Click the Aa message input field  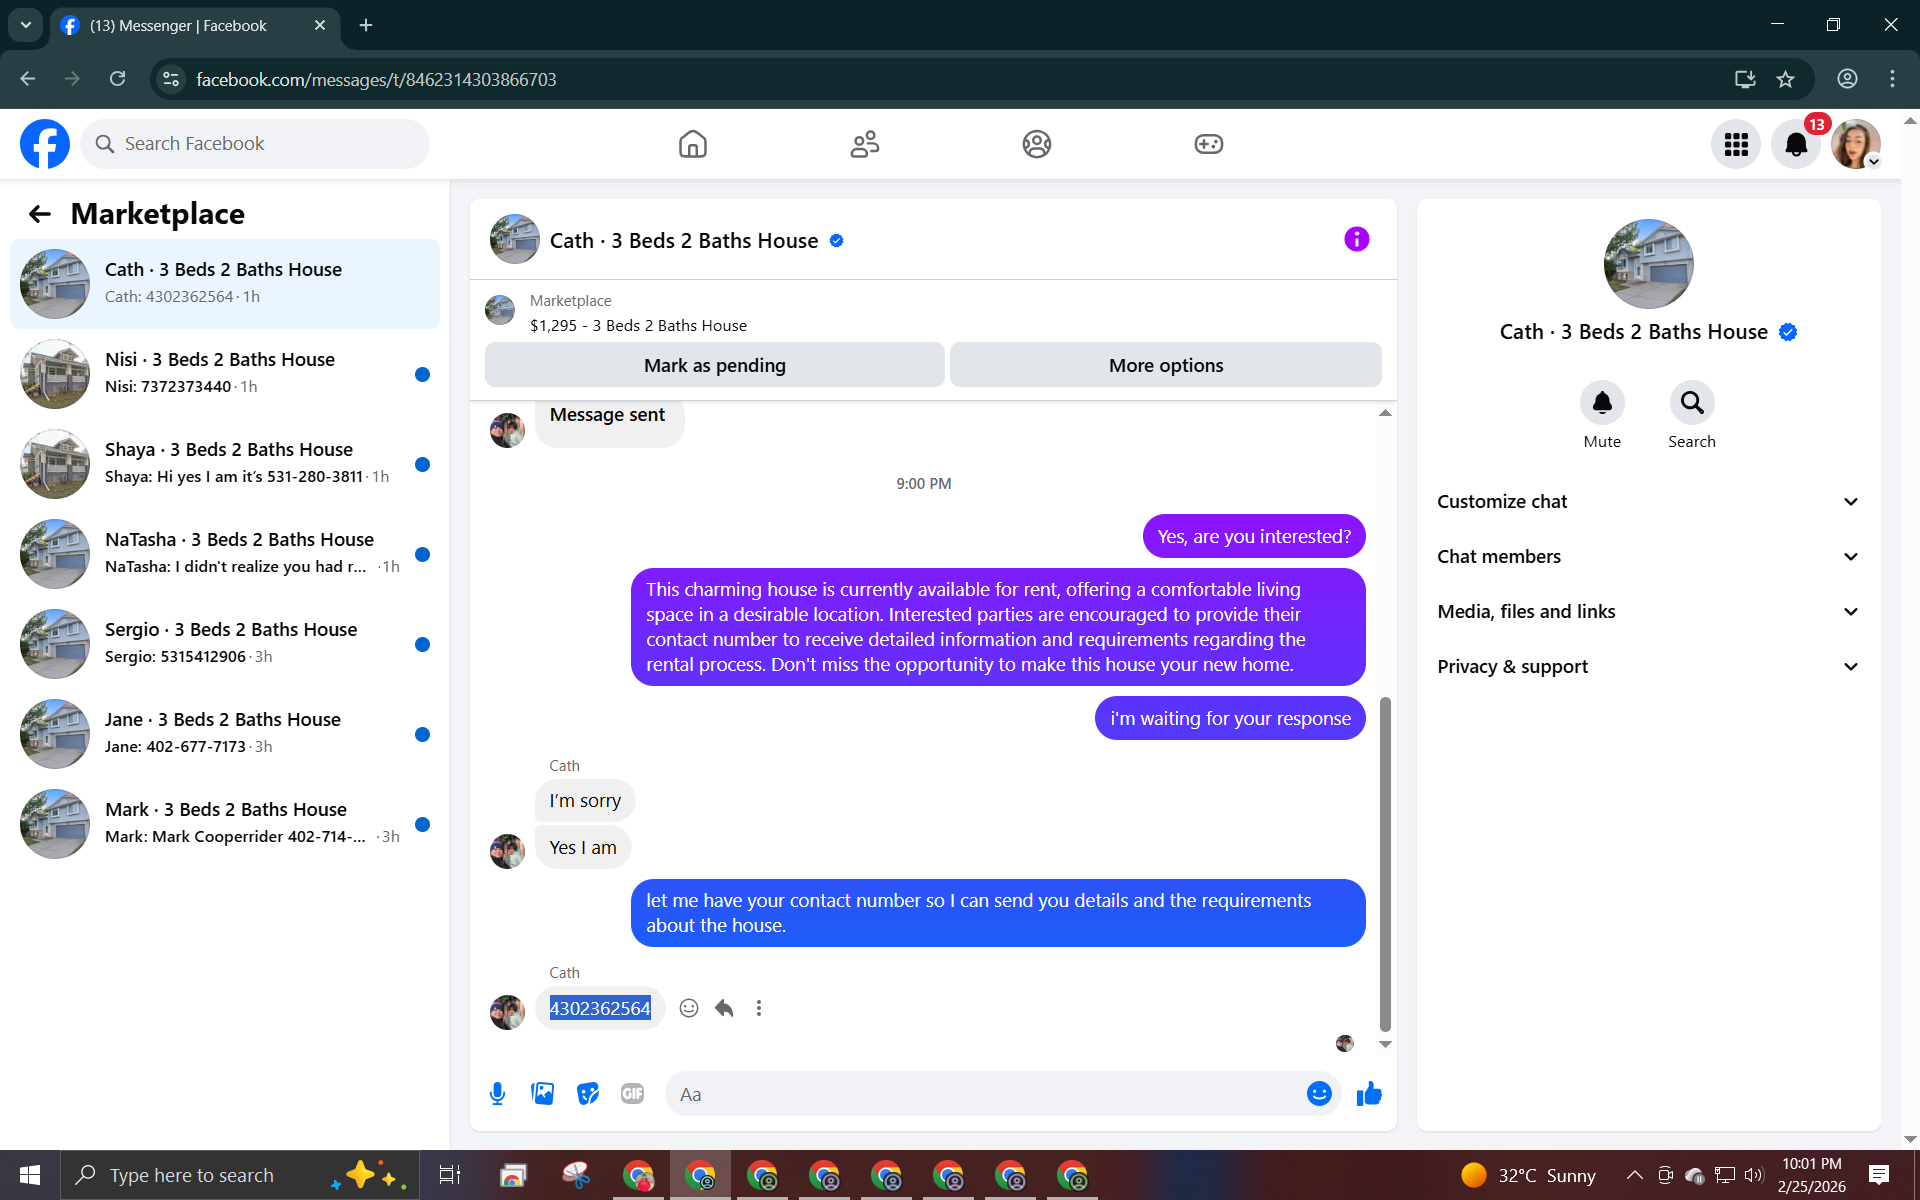985,1094
